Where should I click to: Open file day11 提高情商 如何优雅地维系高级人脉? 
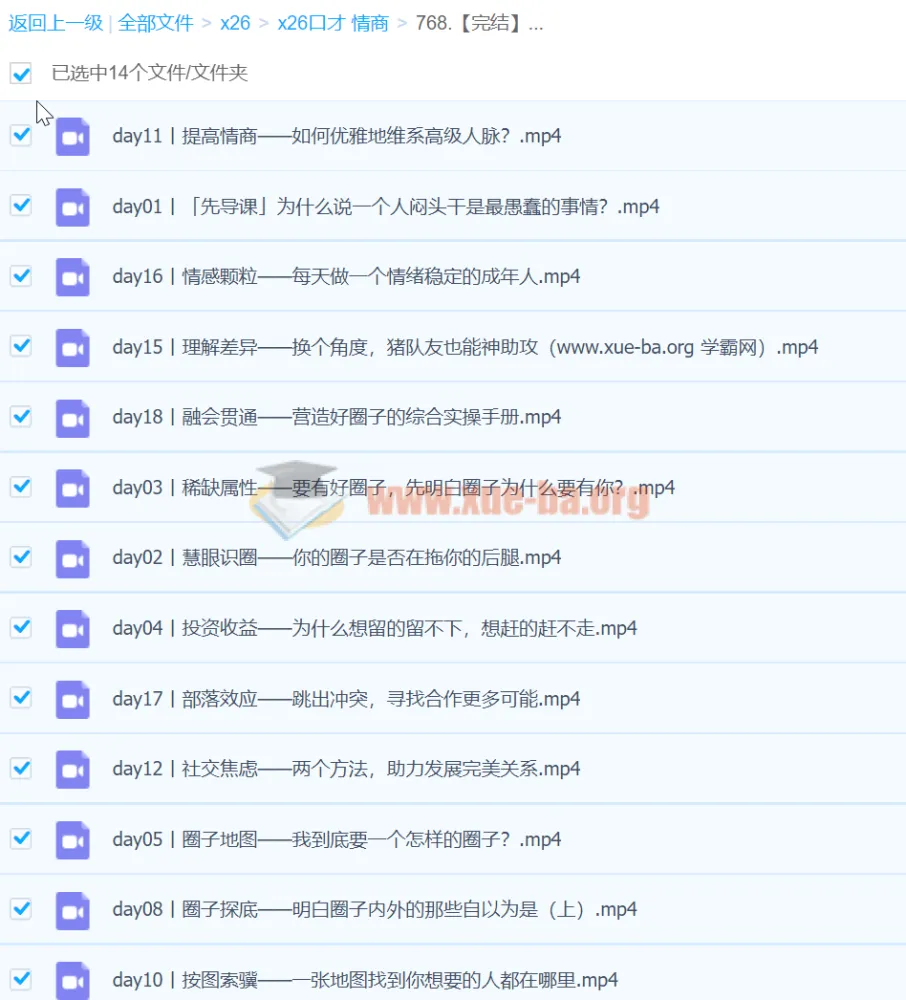(337, 136)
